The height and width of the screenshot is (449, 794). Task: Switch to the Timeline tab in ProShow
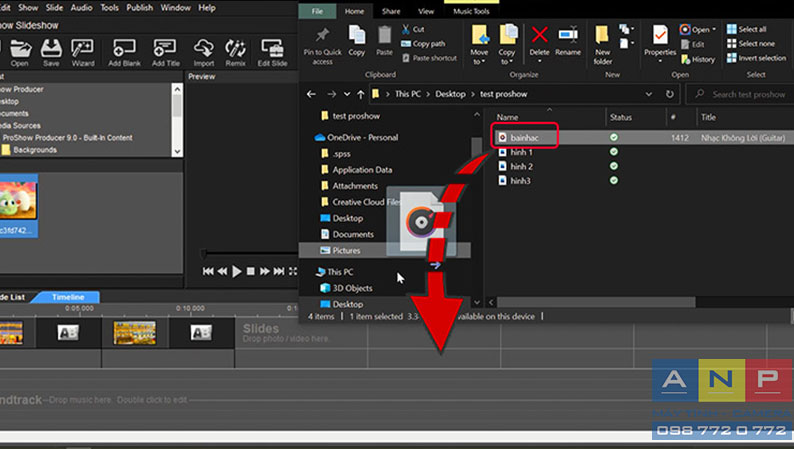68,297
